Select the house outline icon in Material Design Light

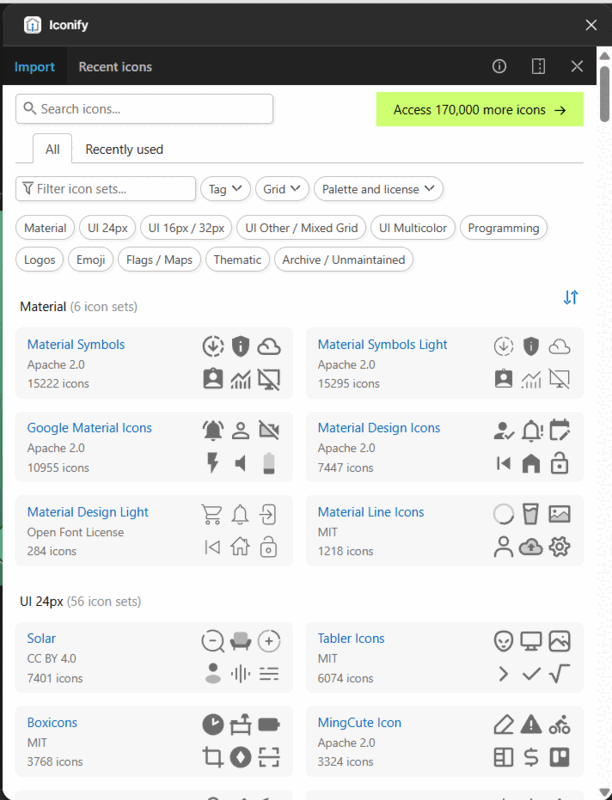(x=240, y=547)
